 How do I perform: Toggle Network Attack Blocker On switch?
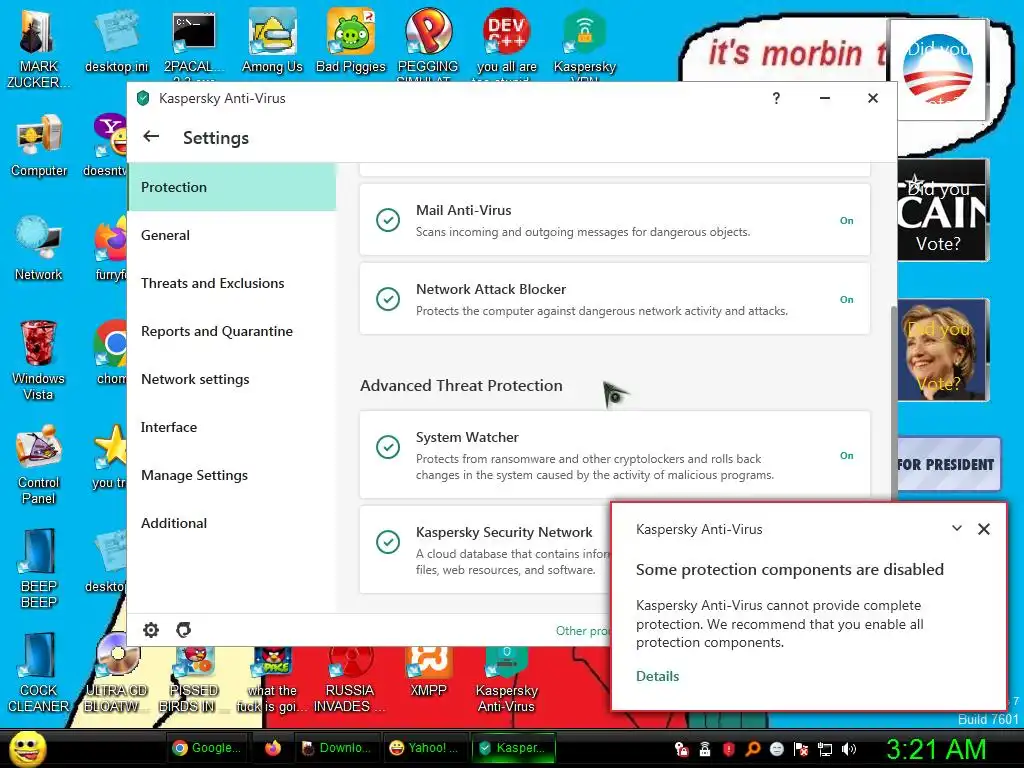846,300
